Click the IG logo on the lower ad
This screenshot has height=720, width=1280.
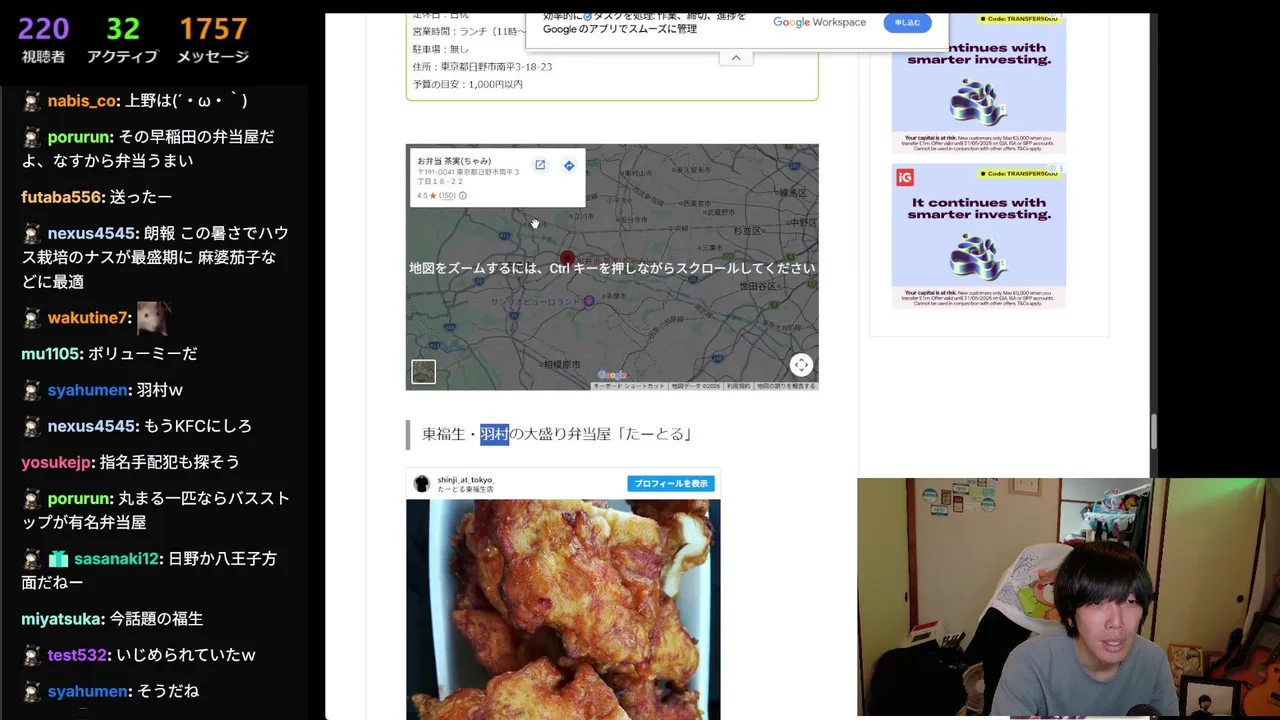(x=905, y=178)
